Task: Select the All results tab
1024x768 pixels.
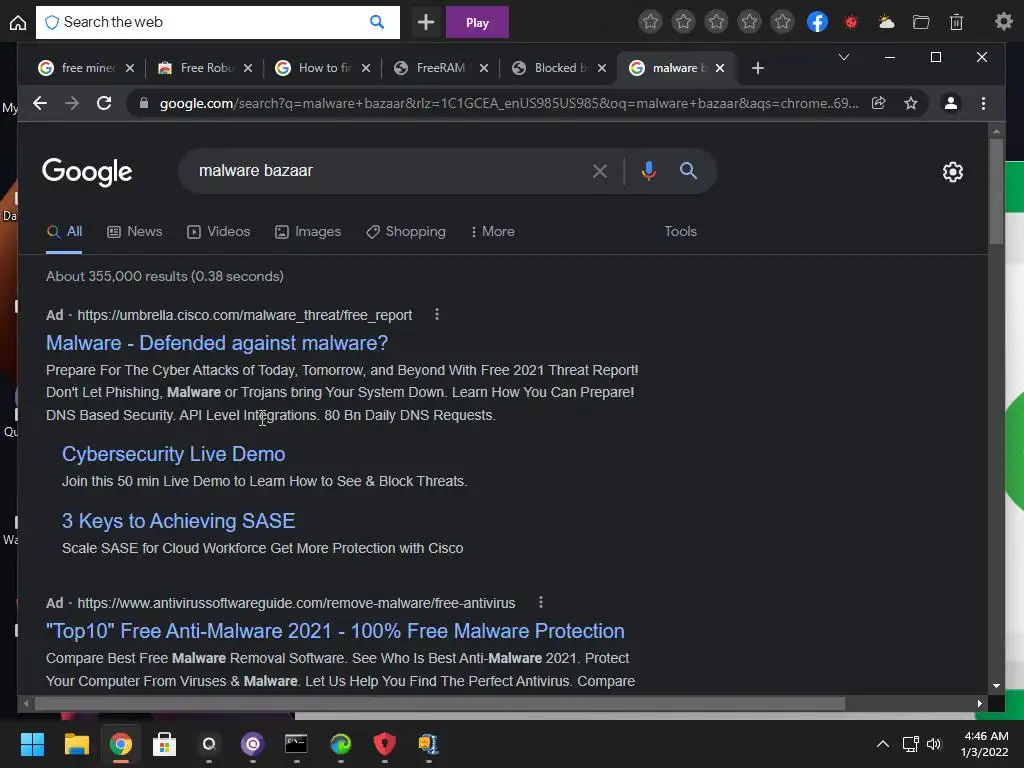Action: 64,232
